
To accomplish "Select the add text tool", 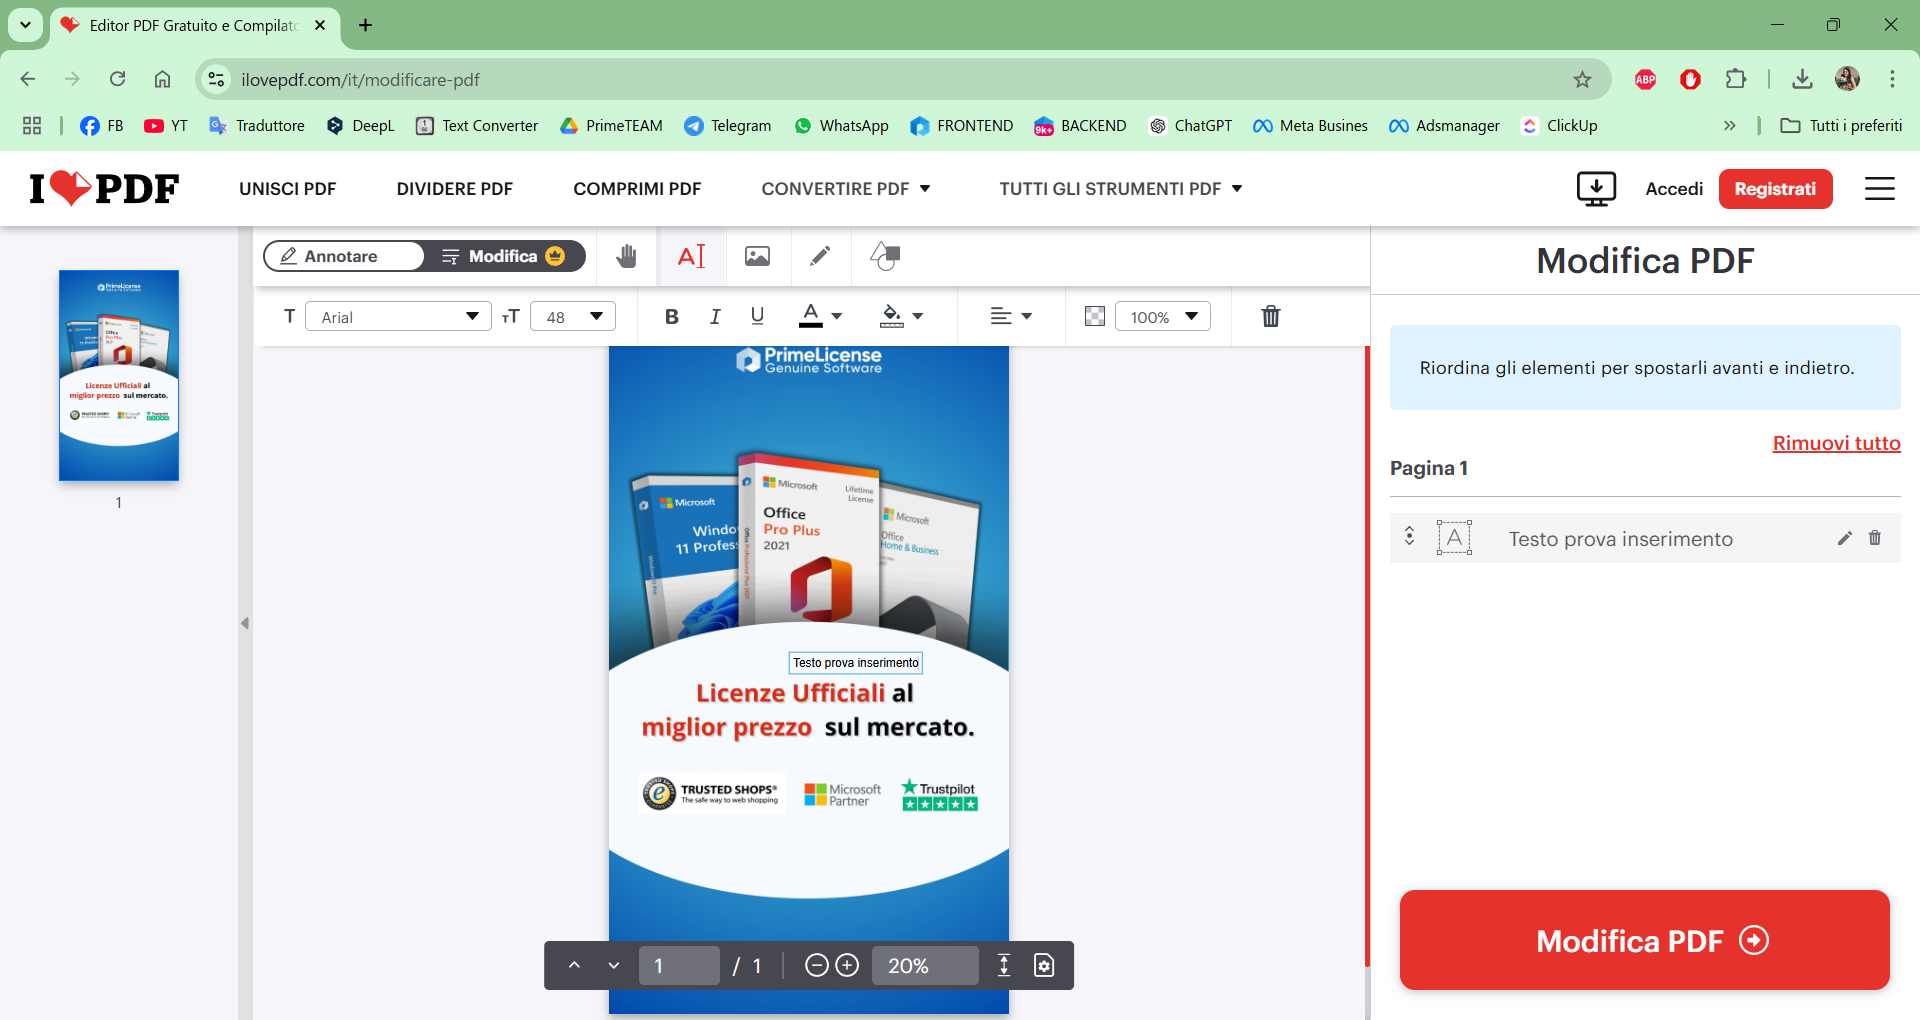I will pyautogui.click(x=691, y=256).
